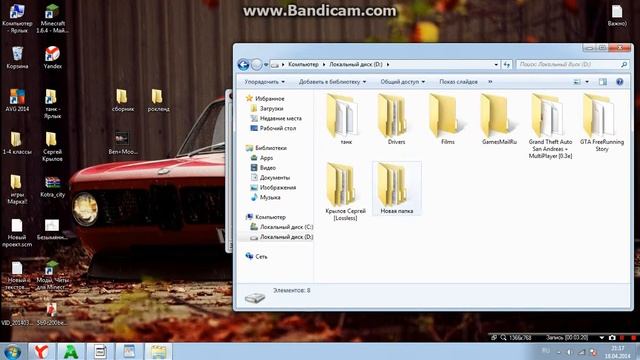Open the GamesMailRu folder
Screen dimensions: 640x360
[498, 118]
